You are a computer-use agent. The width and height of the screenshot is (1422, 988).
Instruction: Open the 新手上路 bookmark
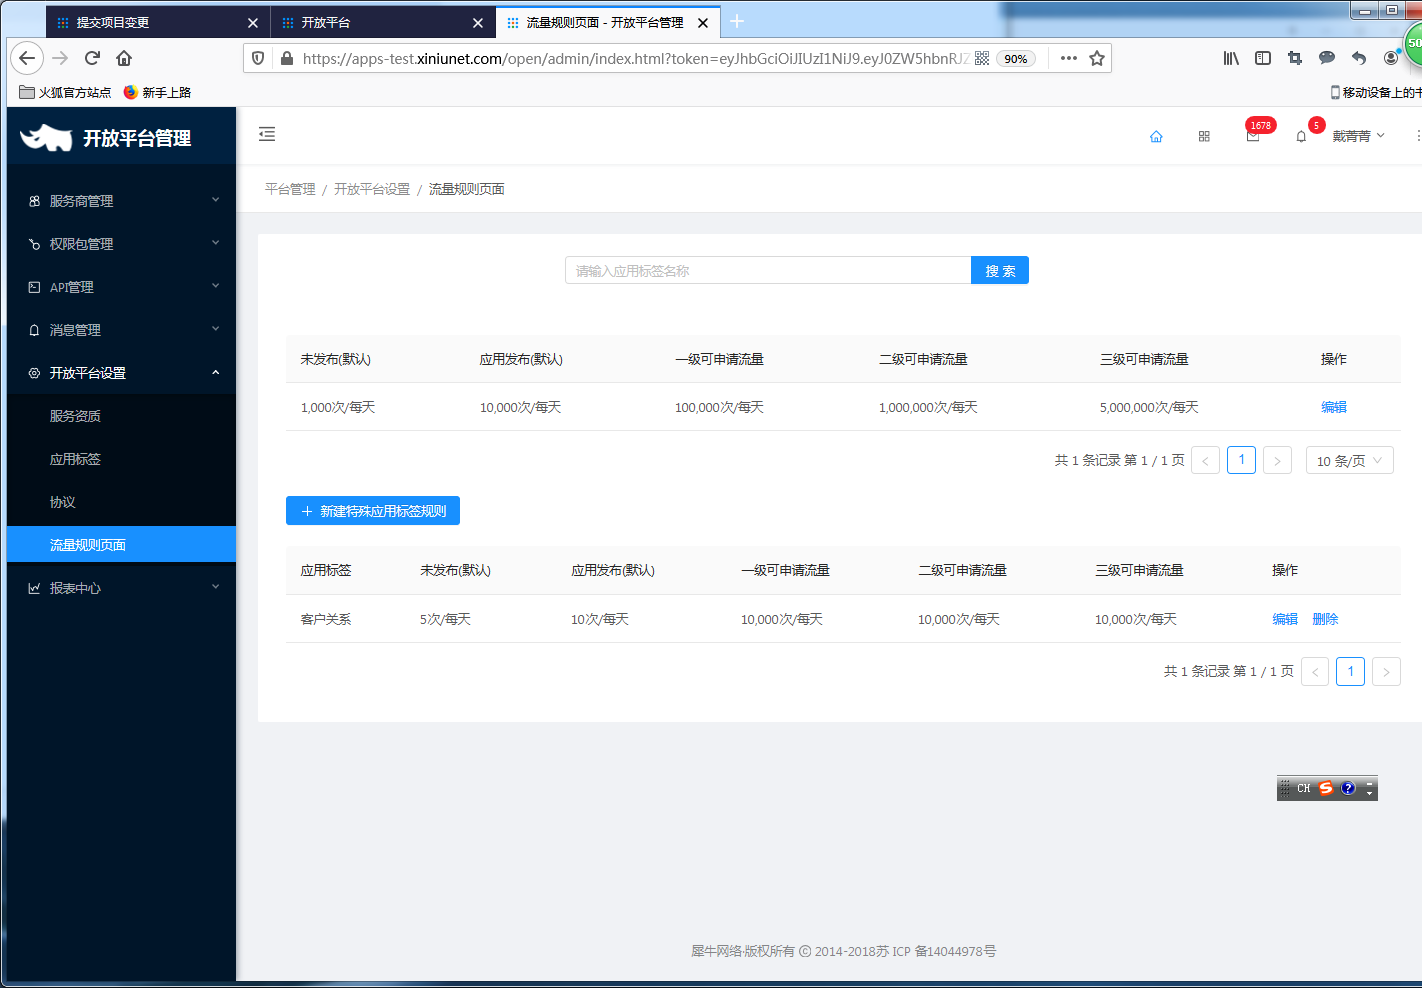(157, 92)
